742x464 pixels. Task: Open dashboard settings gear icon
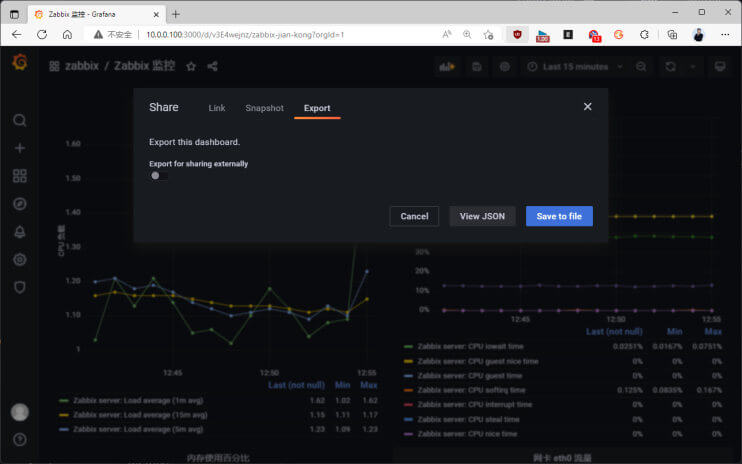(x=505, y=67)
